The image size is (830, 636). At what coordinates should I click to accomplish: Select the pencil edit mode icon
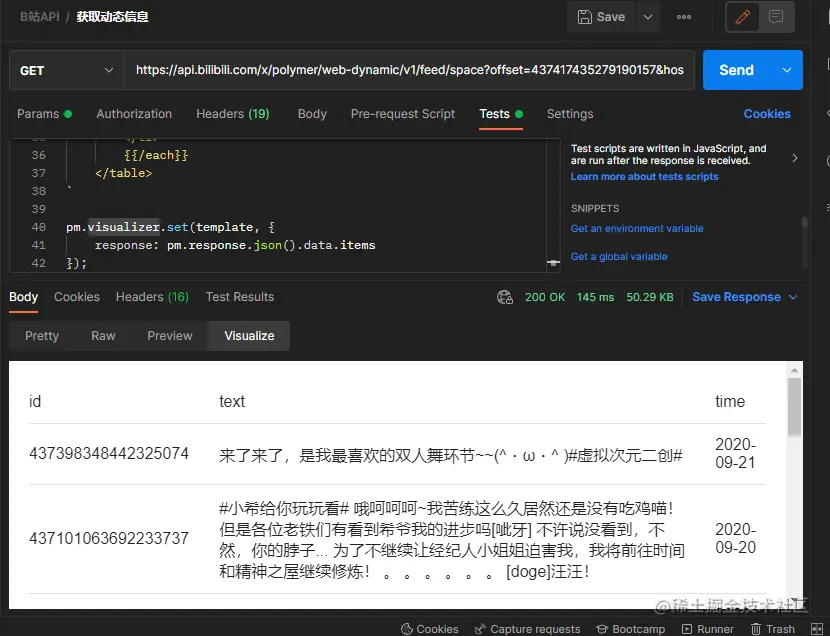click(x=743, y=17)
